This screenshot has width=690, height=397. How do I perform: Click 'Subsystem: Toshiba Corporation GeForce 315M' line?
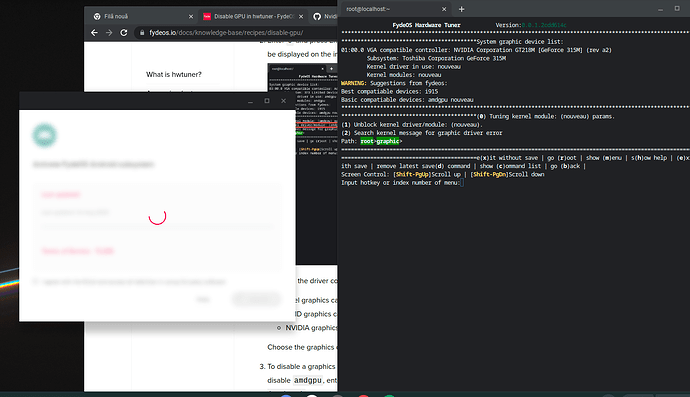click(436, 59)
